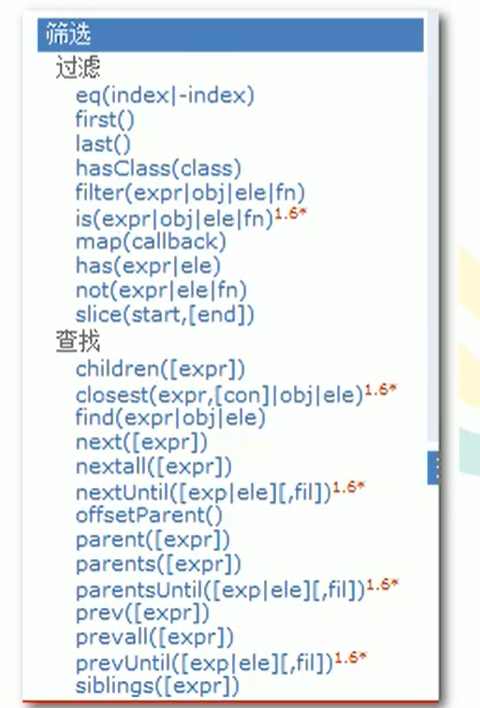Viewport: 480px width, 708px height.
Task: Click the 筛选 blue section header
Action: [x=230, y=35]
